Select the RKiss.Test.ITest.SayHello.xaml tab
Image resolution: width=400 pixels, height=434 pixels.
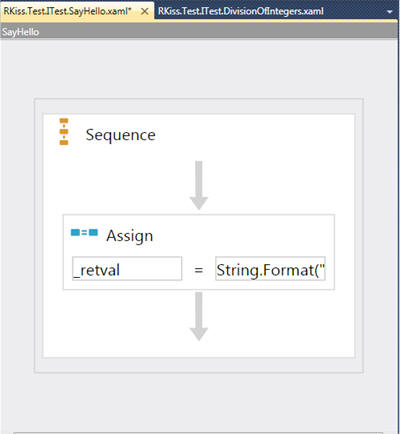pos(67,11)
